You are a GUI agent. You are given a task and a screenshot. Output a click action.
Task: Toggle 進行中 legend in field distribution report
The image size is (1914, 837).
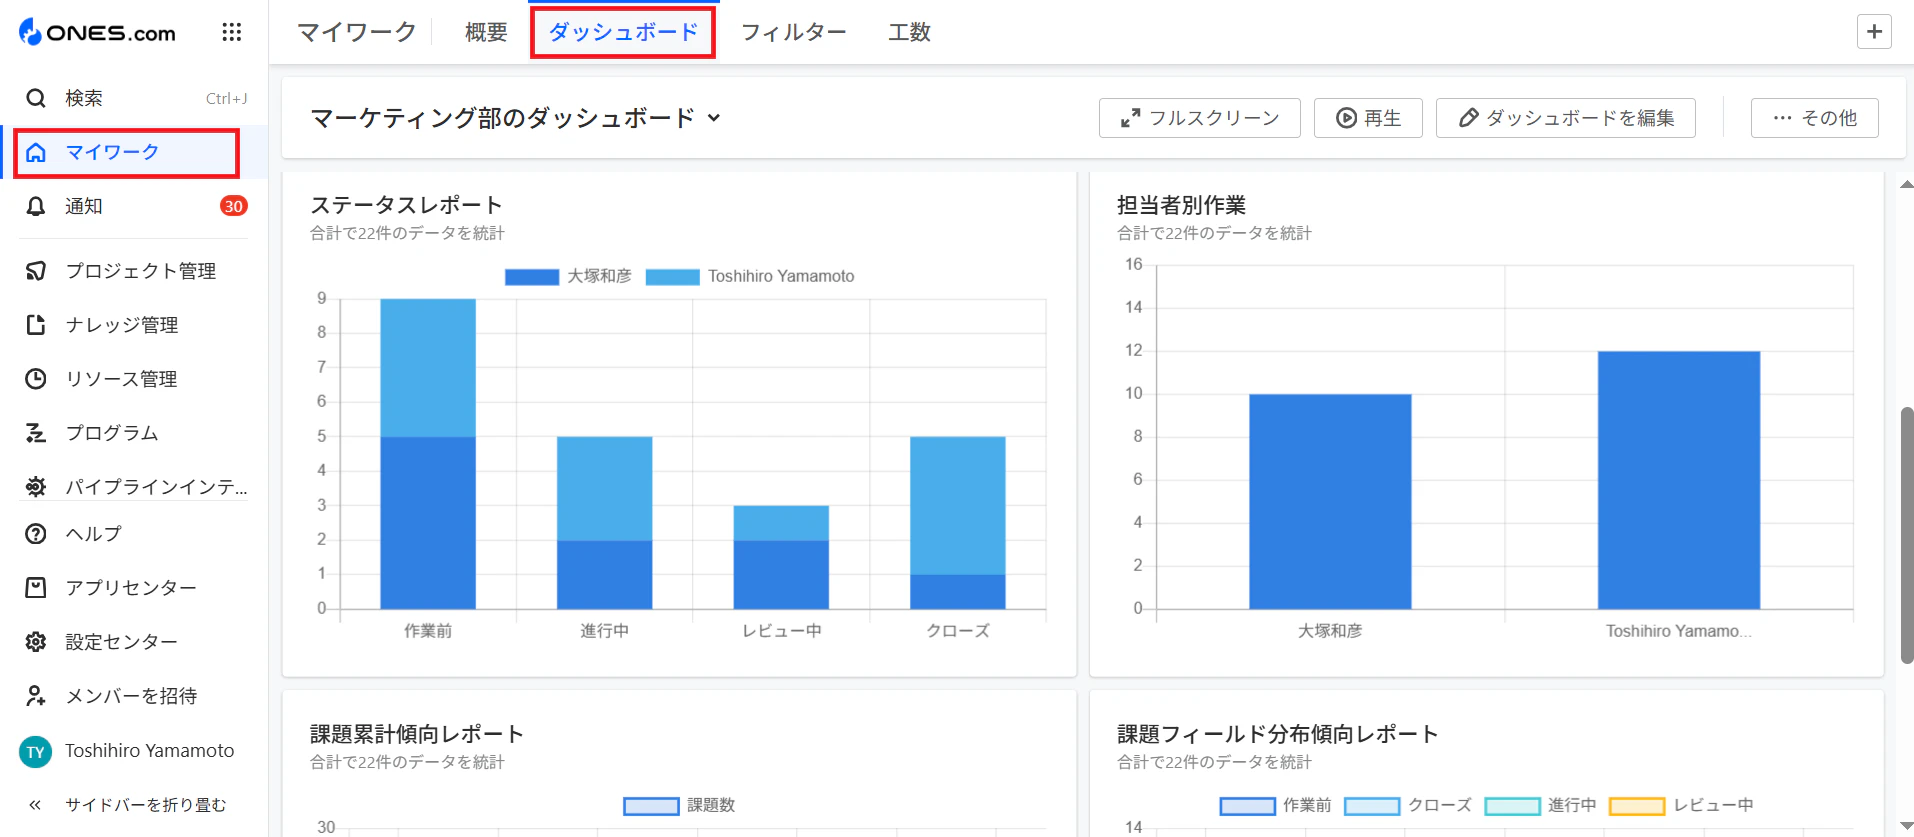1540,806
